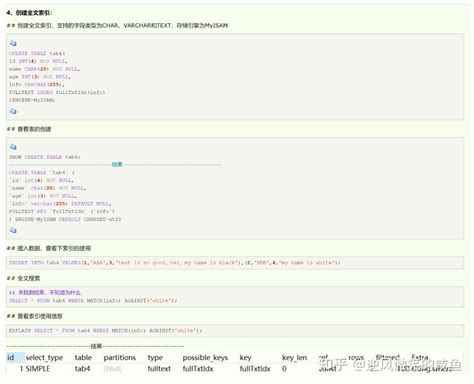474x384 pixels.
Task: Click the 'tab4' cell in the table column
Action: [82, 369]
